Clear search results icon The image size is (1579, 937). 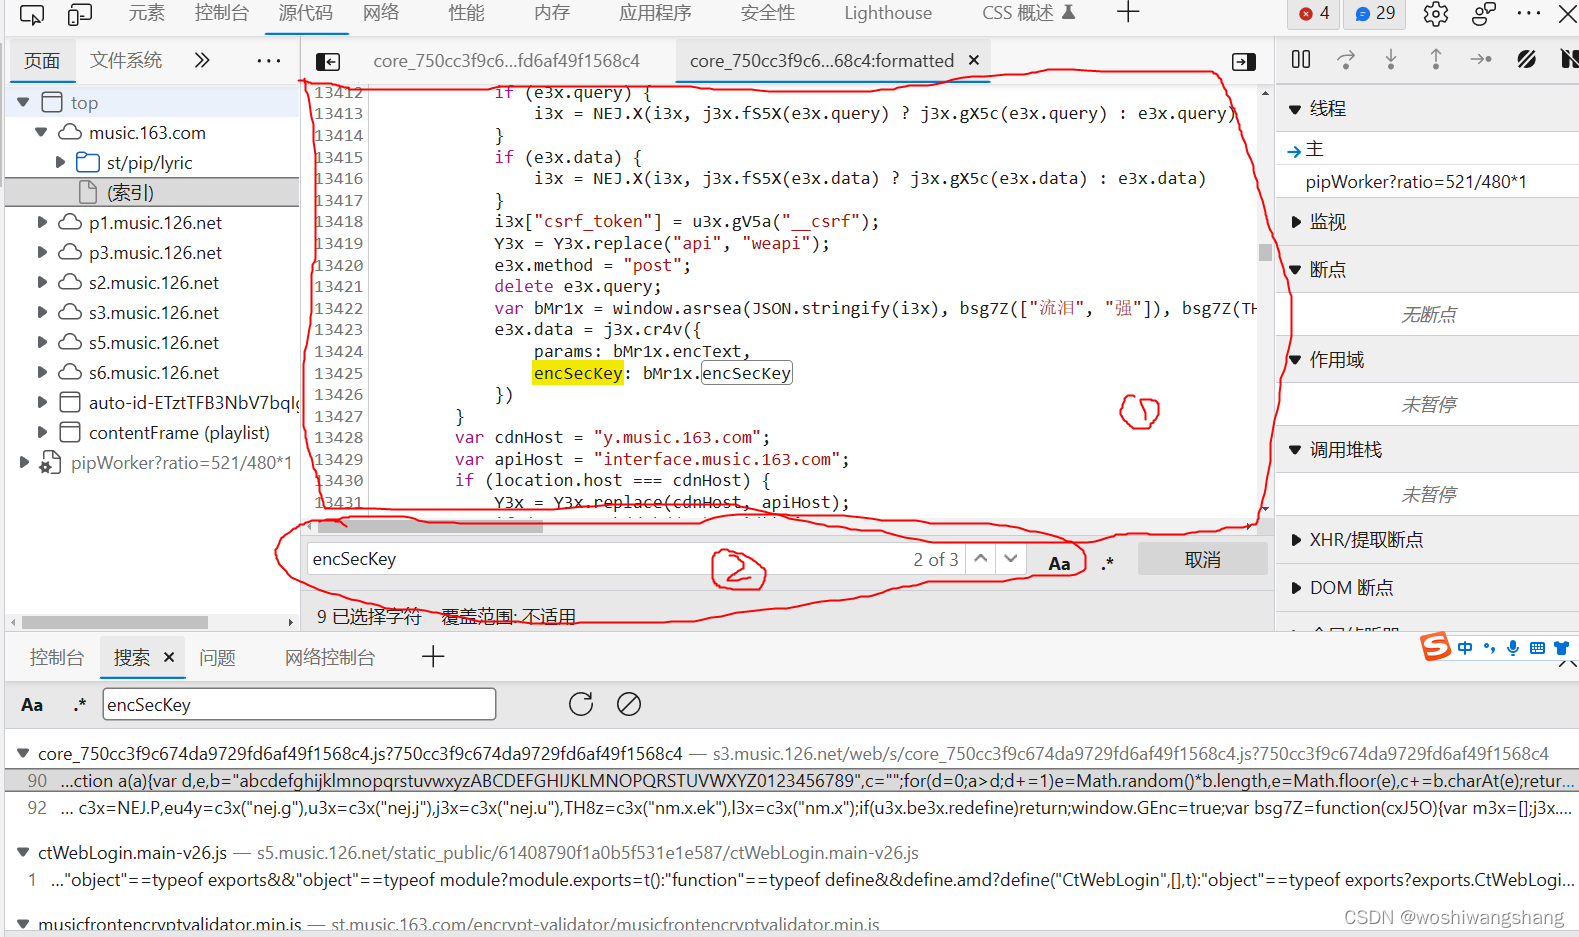[629, 704]
